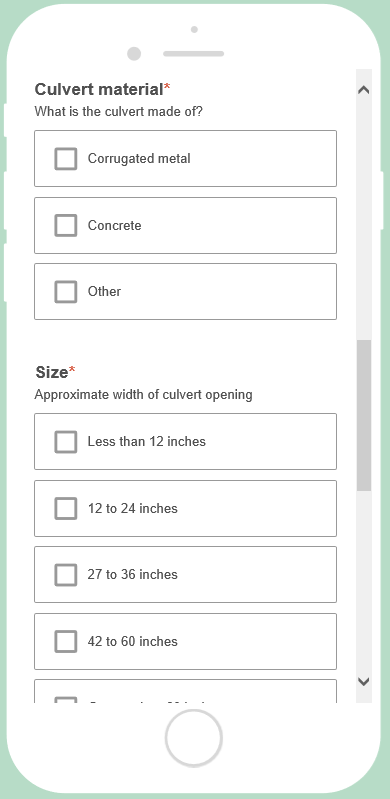Click the scroll up chevron arrow
Screen dimensions: 390x799
pyautogui.click(x=363, y=90)
